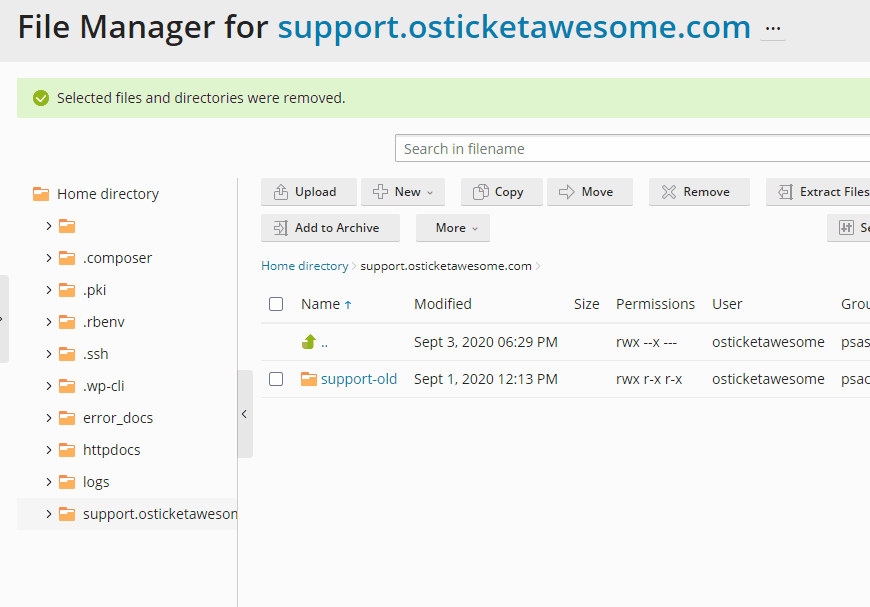Check the support-old folder checkbox
The image size is (870, 607).
click(x=276, y=379)
